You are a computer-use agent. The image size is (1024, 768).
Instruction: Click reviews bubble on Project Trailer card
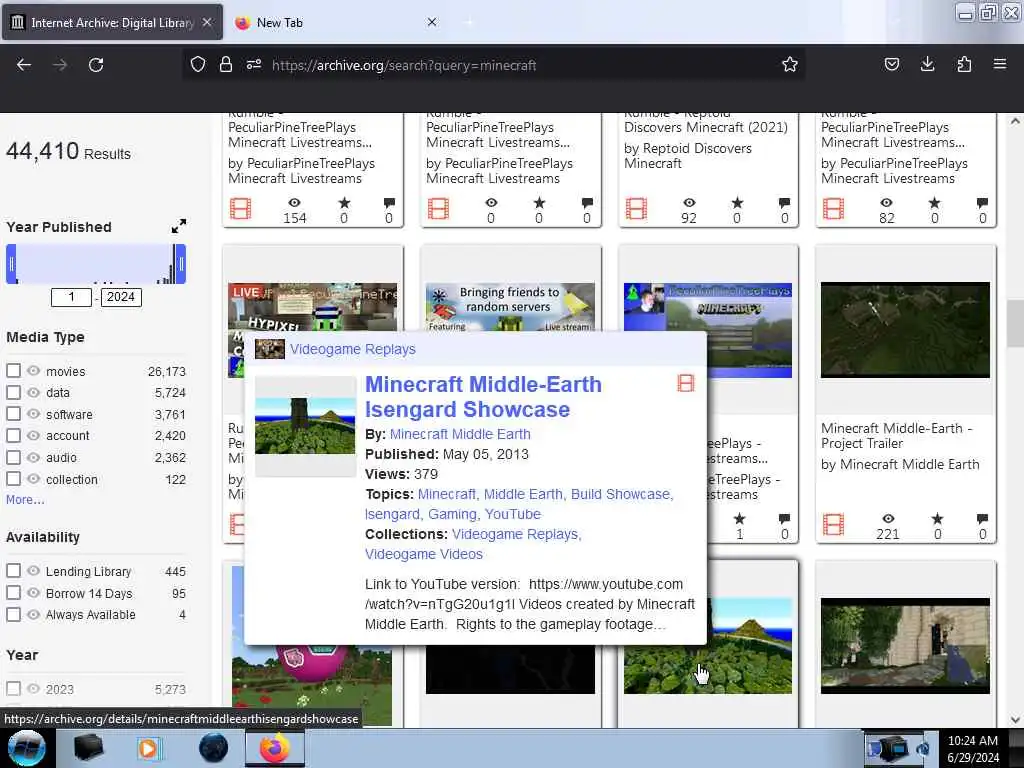click(982, 519)
